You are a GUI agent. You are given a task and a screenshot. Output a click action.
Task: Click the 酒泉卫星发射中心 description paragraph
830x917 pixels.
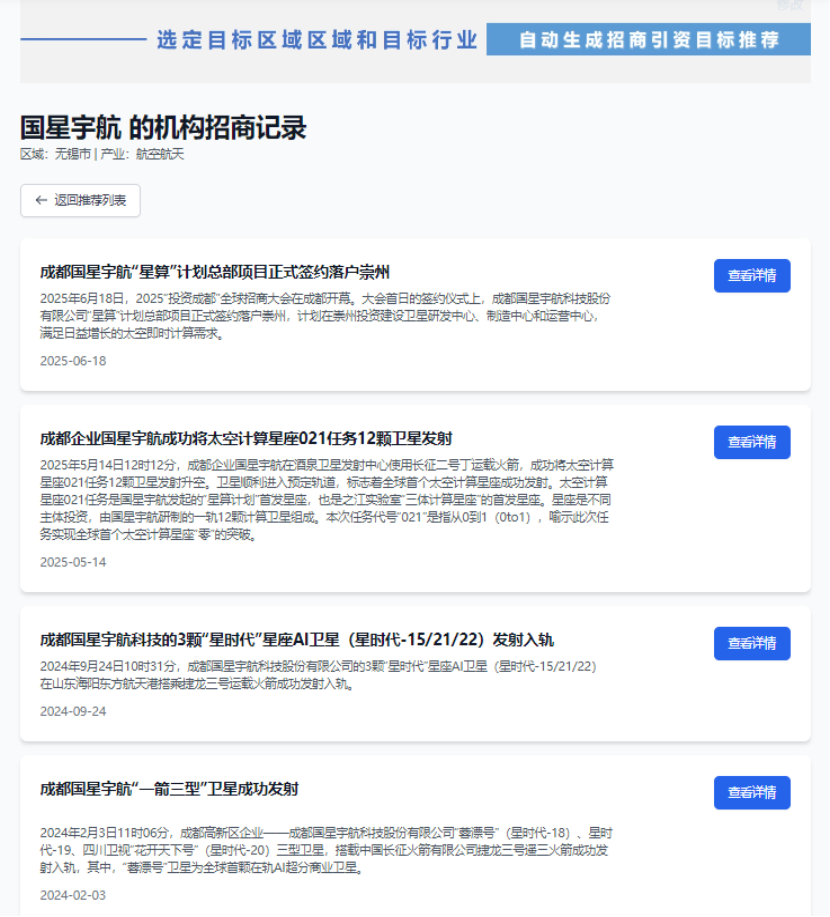[325, 499]
